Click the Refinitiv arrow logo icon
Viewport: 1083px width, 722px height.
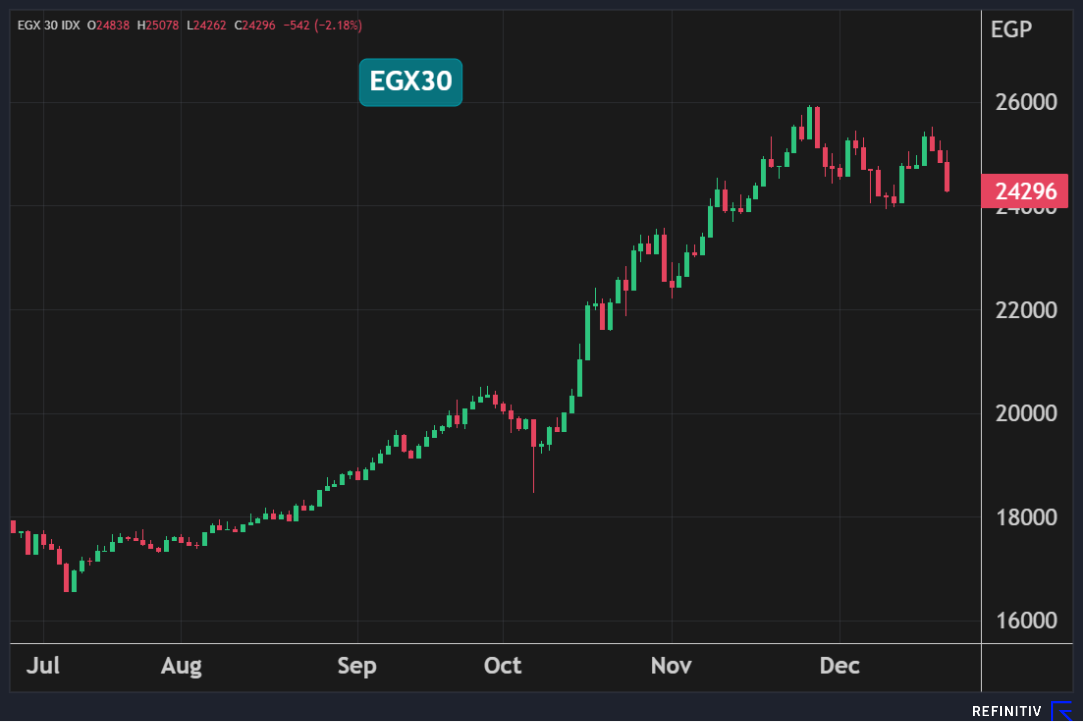click(1062, 711)
